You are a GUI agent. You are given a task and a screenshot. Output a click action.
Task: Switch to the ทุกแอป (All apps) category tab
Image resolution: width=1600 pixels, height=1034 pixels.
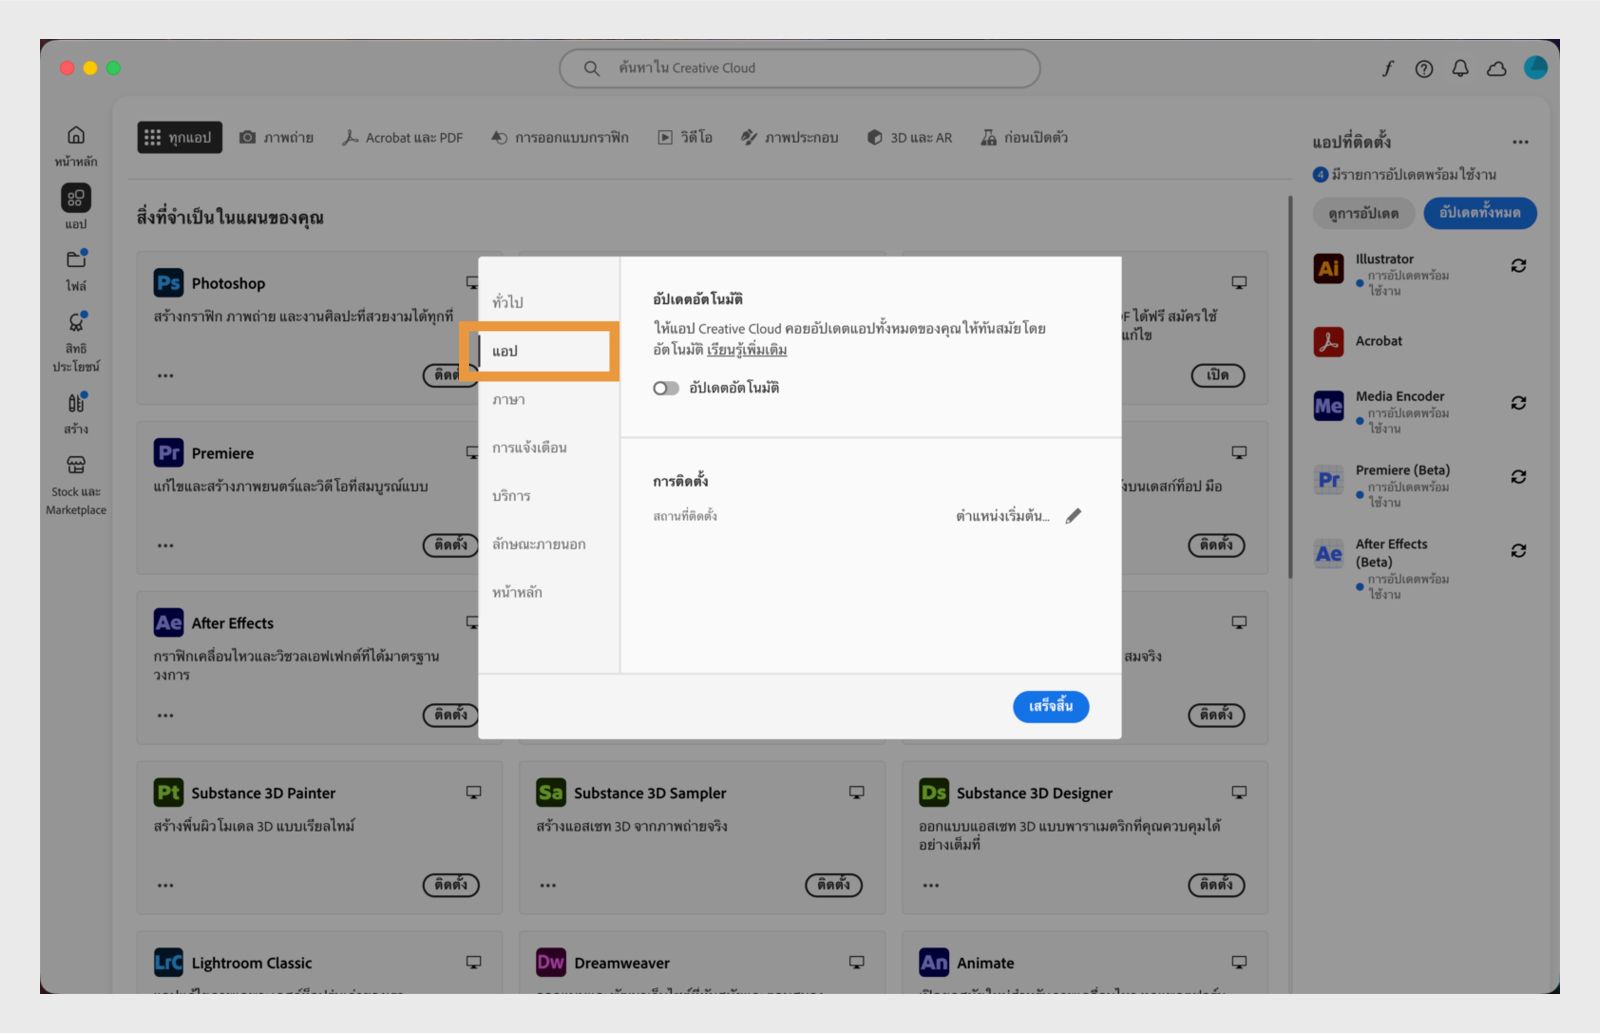[x=180, y=138]
